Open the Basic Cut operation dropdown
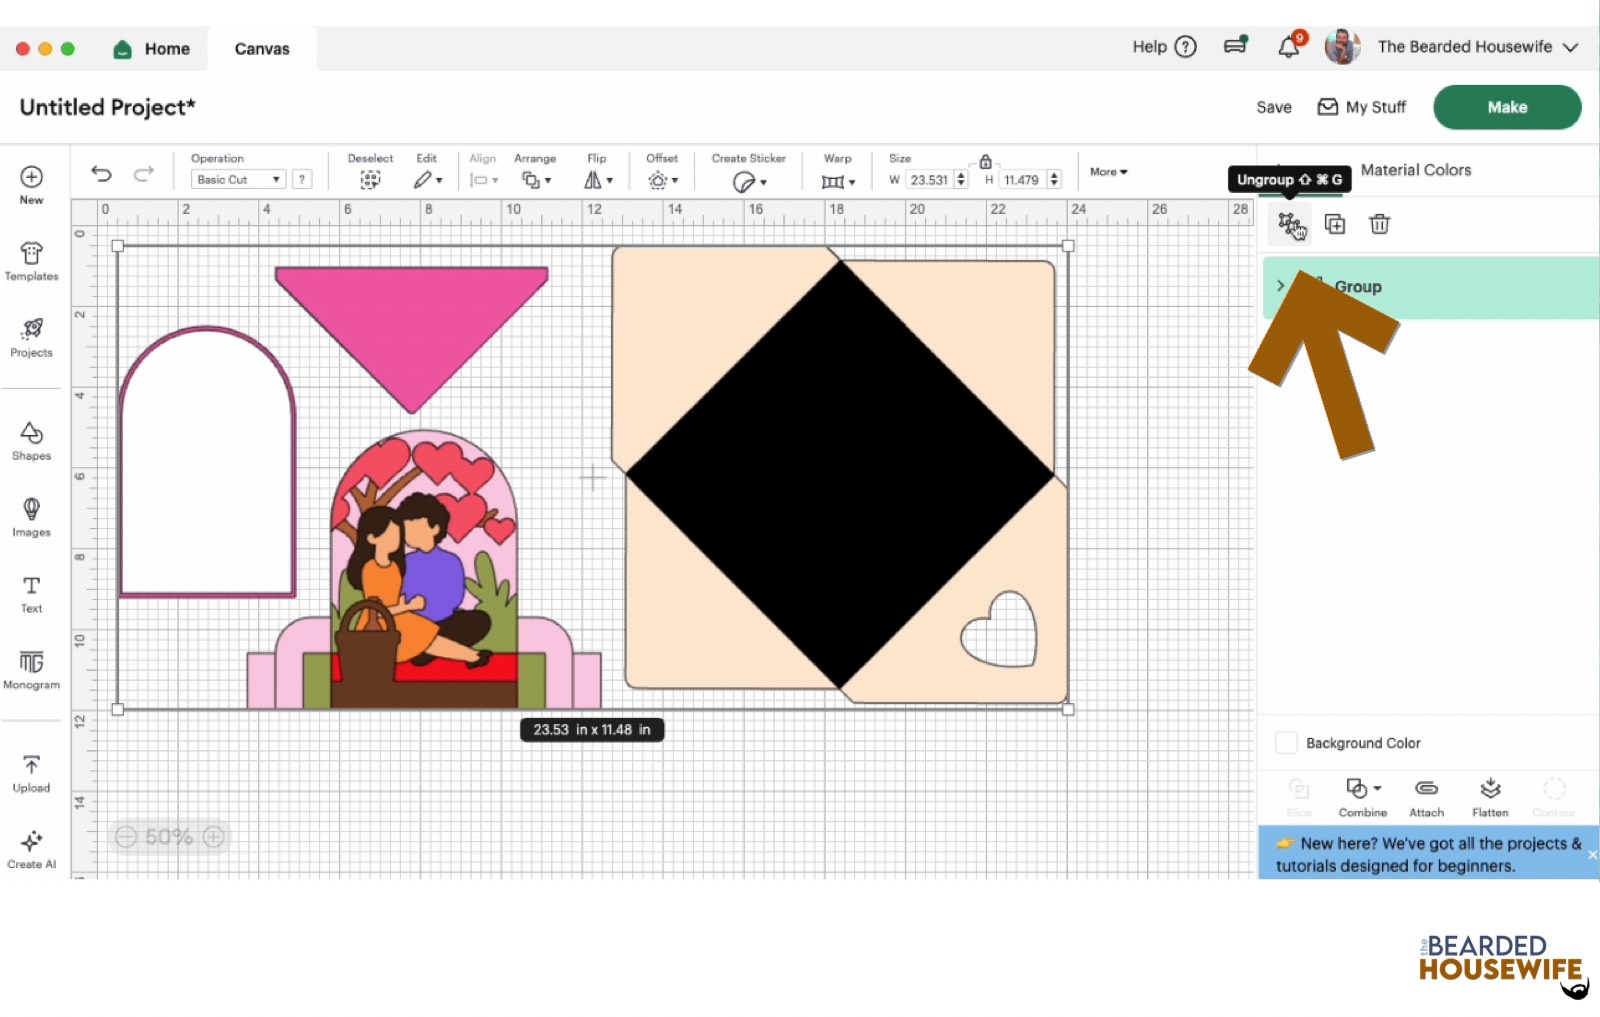 click(x=236, y=179)
